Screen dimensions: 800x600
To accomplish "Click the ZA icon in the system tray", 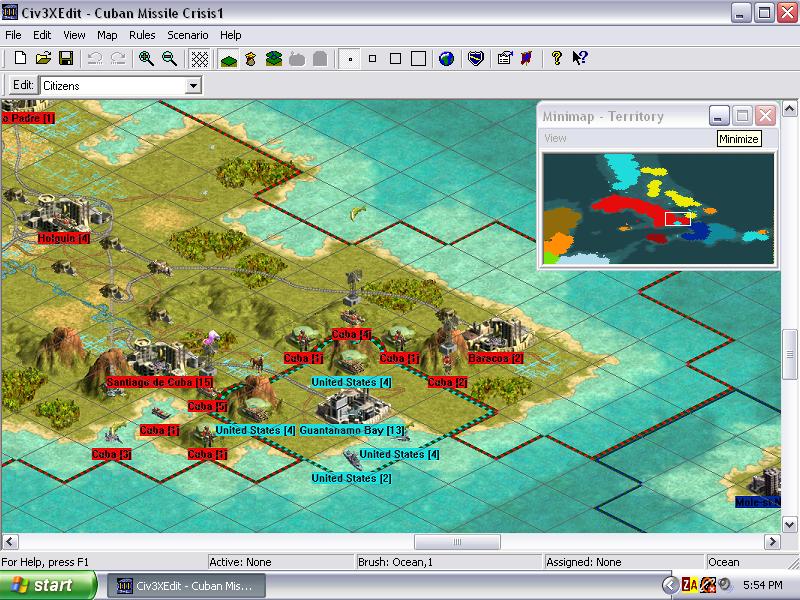I will click(689, 585).
